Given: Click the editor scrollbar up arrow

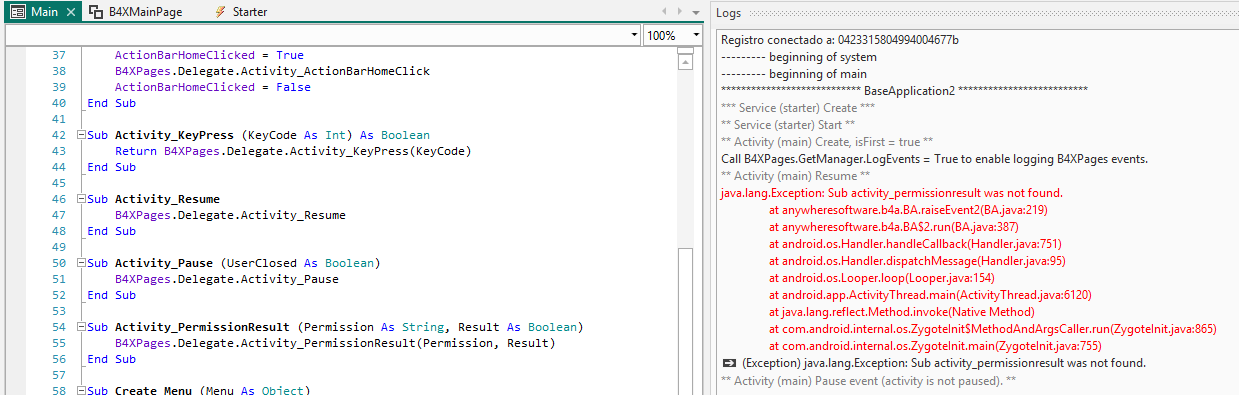Looking at the screenshot, I should point(685,63).
